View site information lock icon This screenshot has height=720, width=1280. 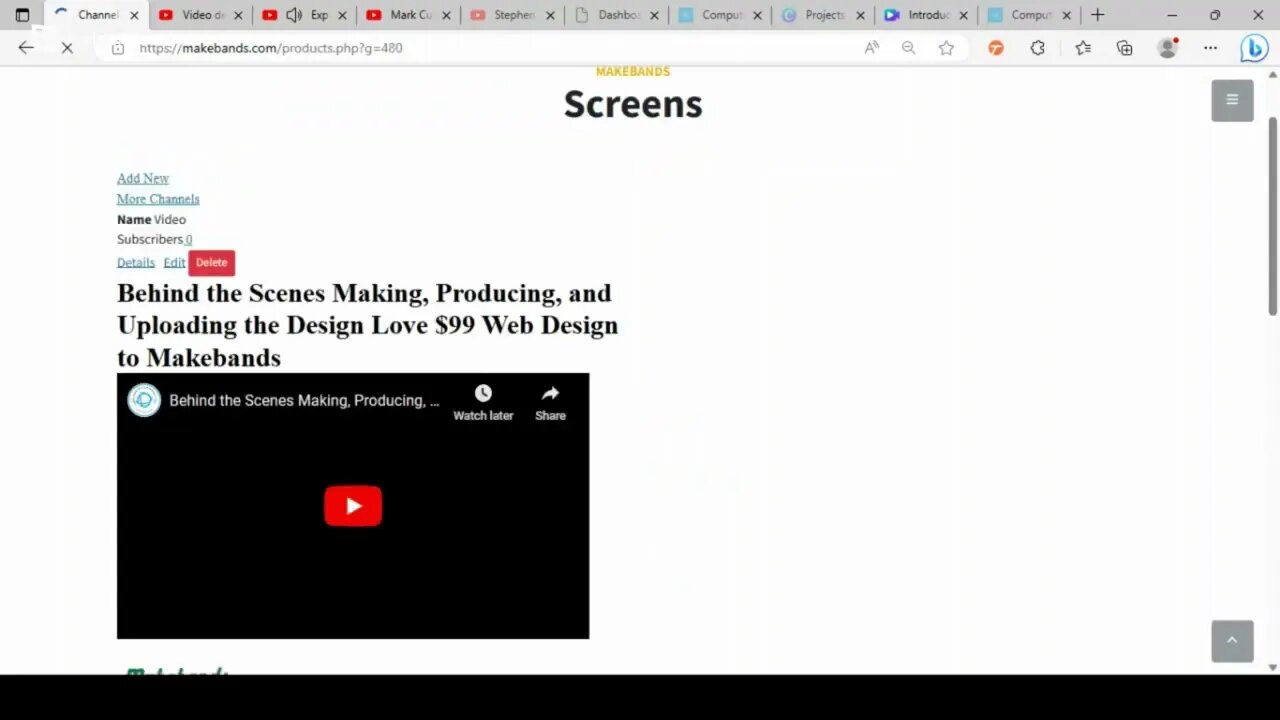(118, 48)
